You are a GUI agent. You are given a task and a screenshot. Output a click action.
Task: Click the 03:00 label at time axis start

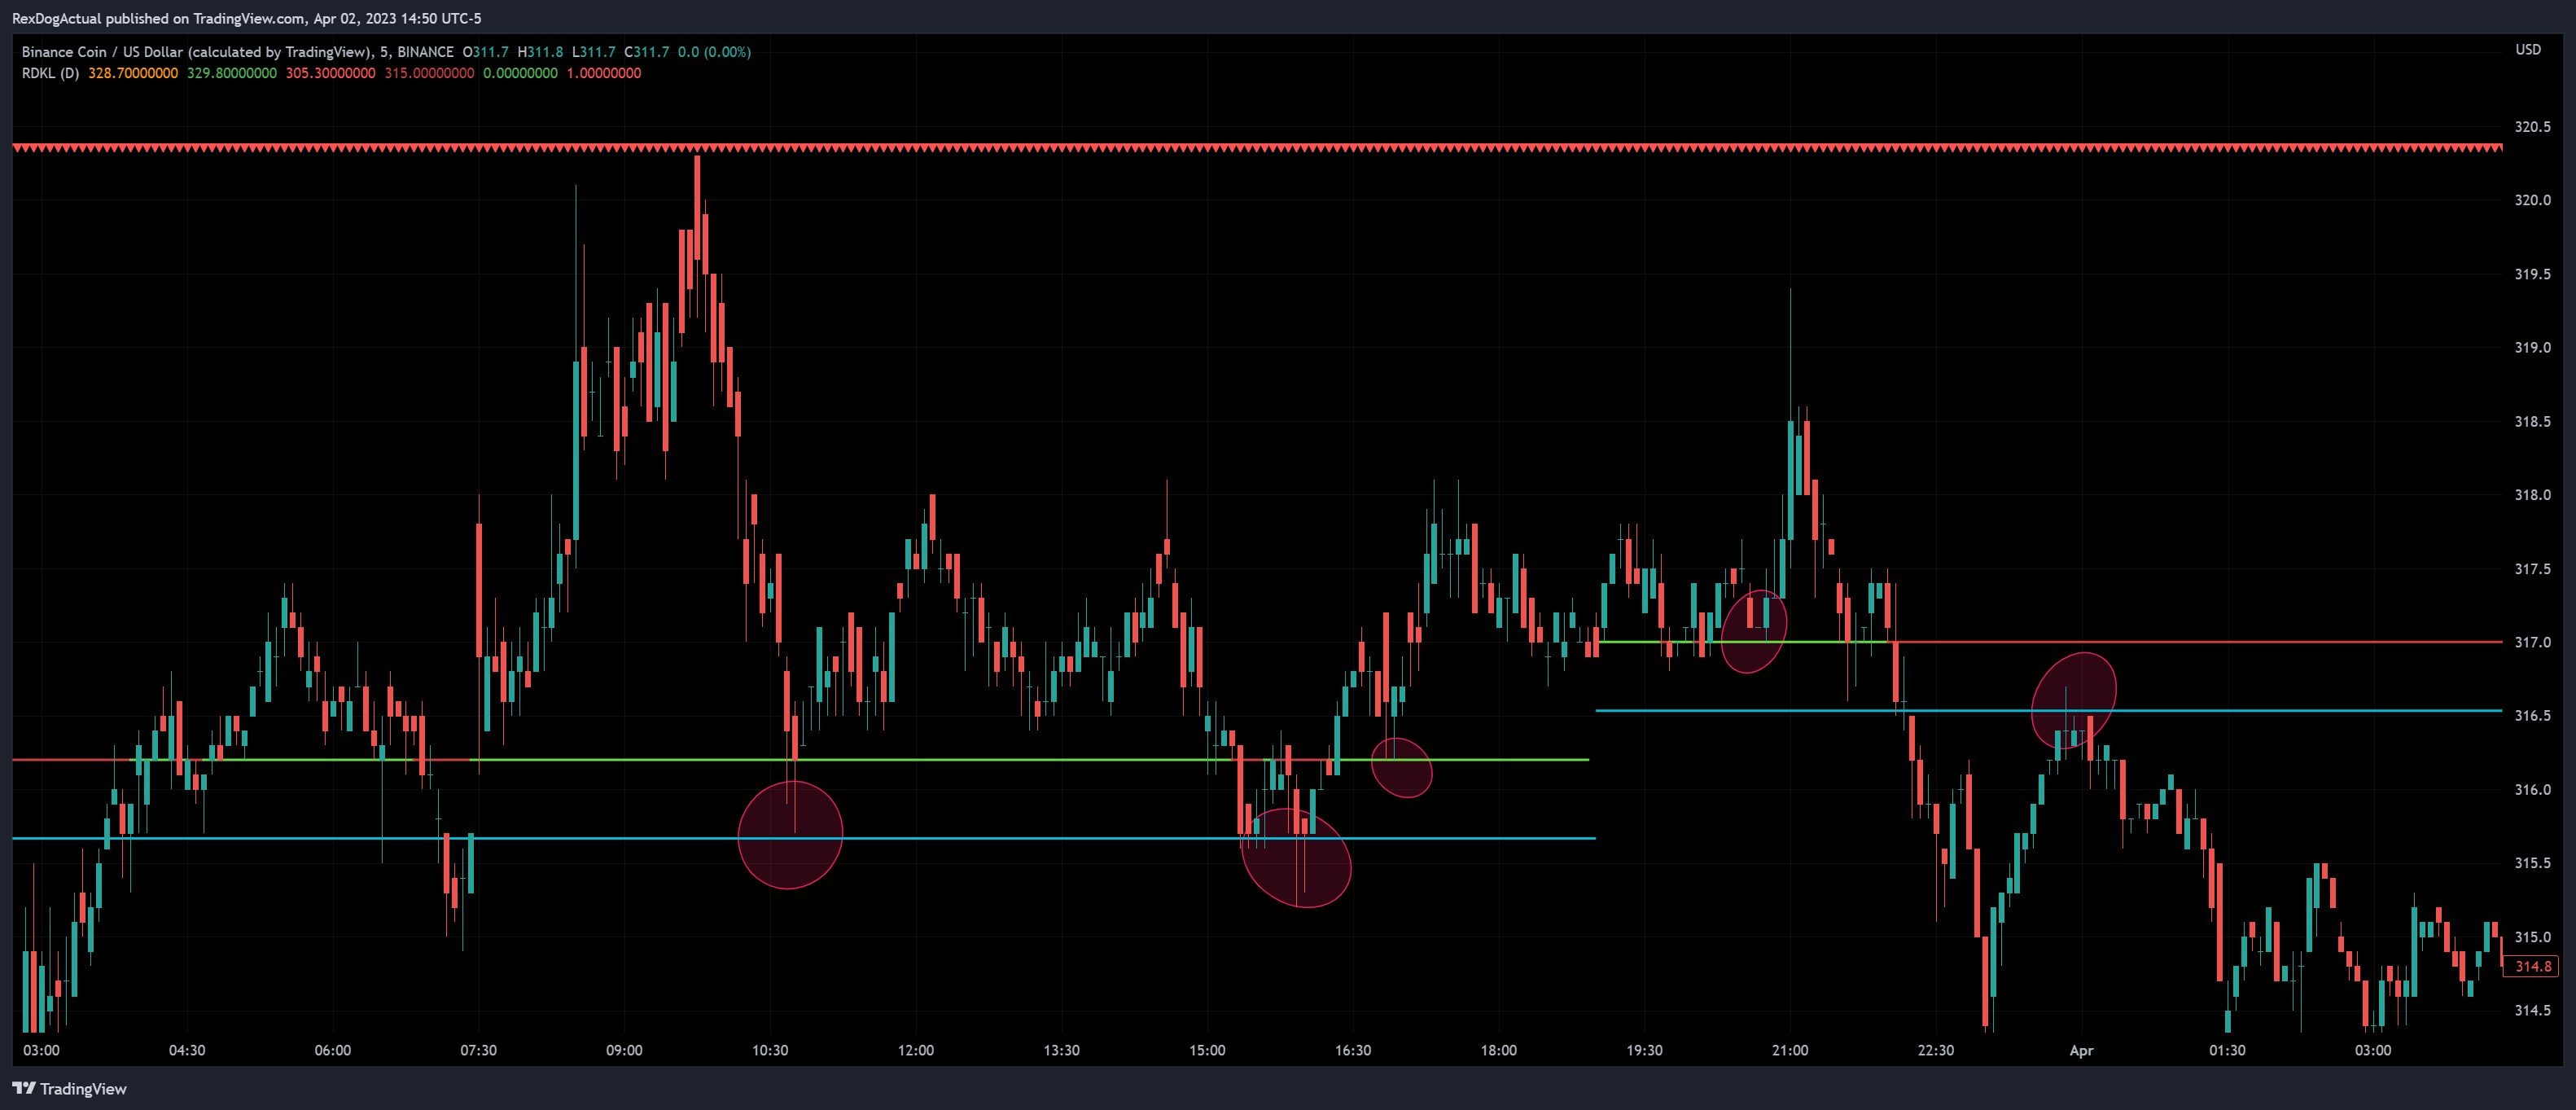pyautogui.click(x=41, y=1050)
